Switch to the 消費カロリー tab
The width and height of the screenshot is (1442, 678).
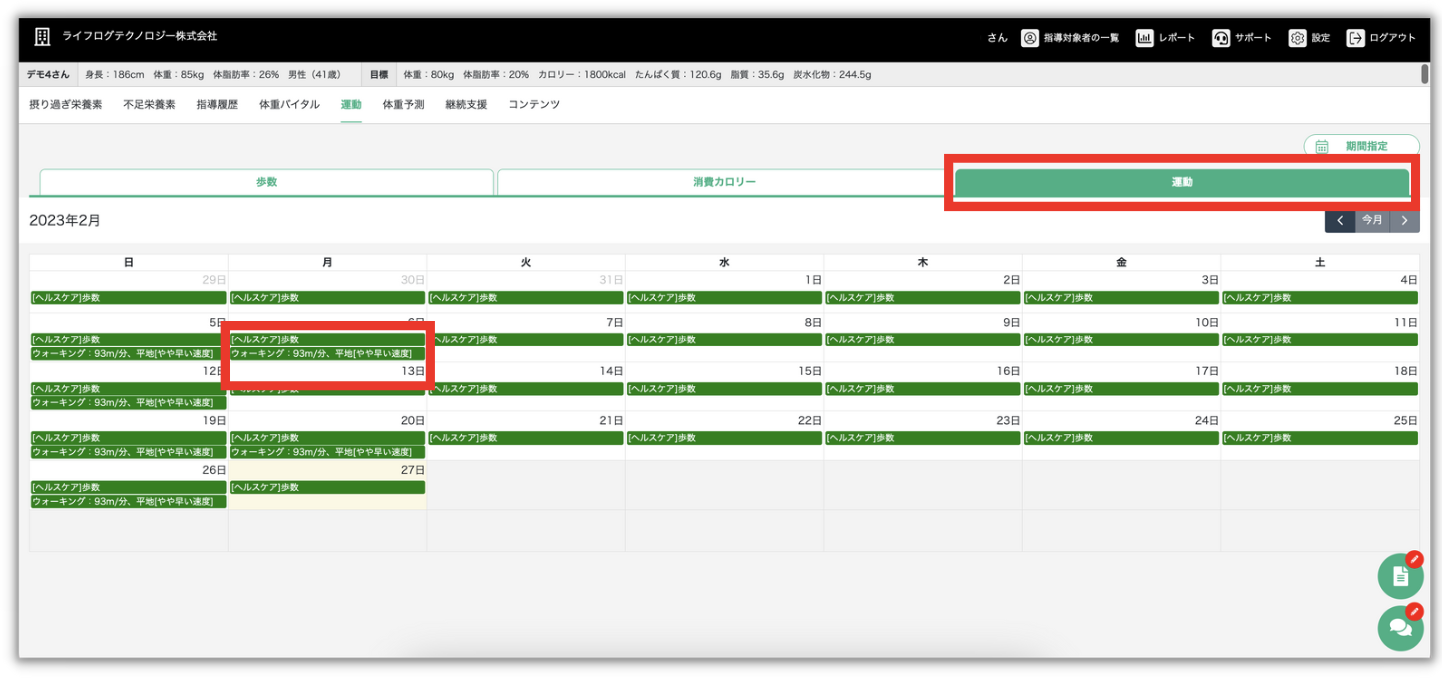[724, 182]
